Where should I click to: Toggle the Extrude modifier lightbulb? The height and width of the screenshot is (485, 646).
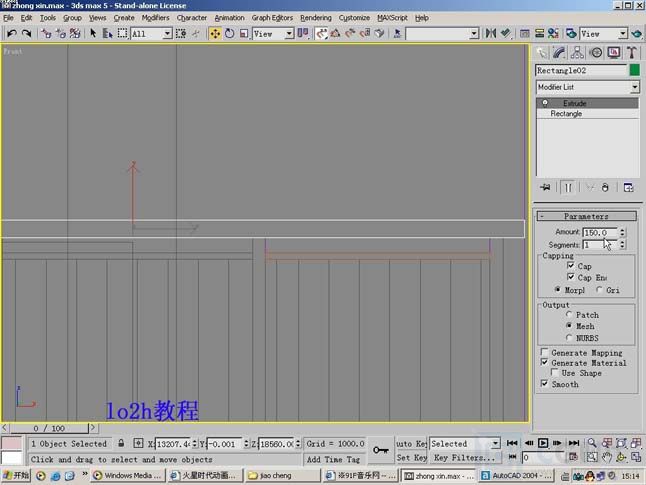pos(545,103)
